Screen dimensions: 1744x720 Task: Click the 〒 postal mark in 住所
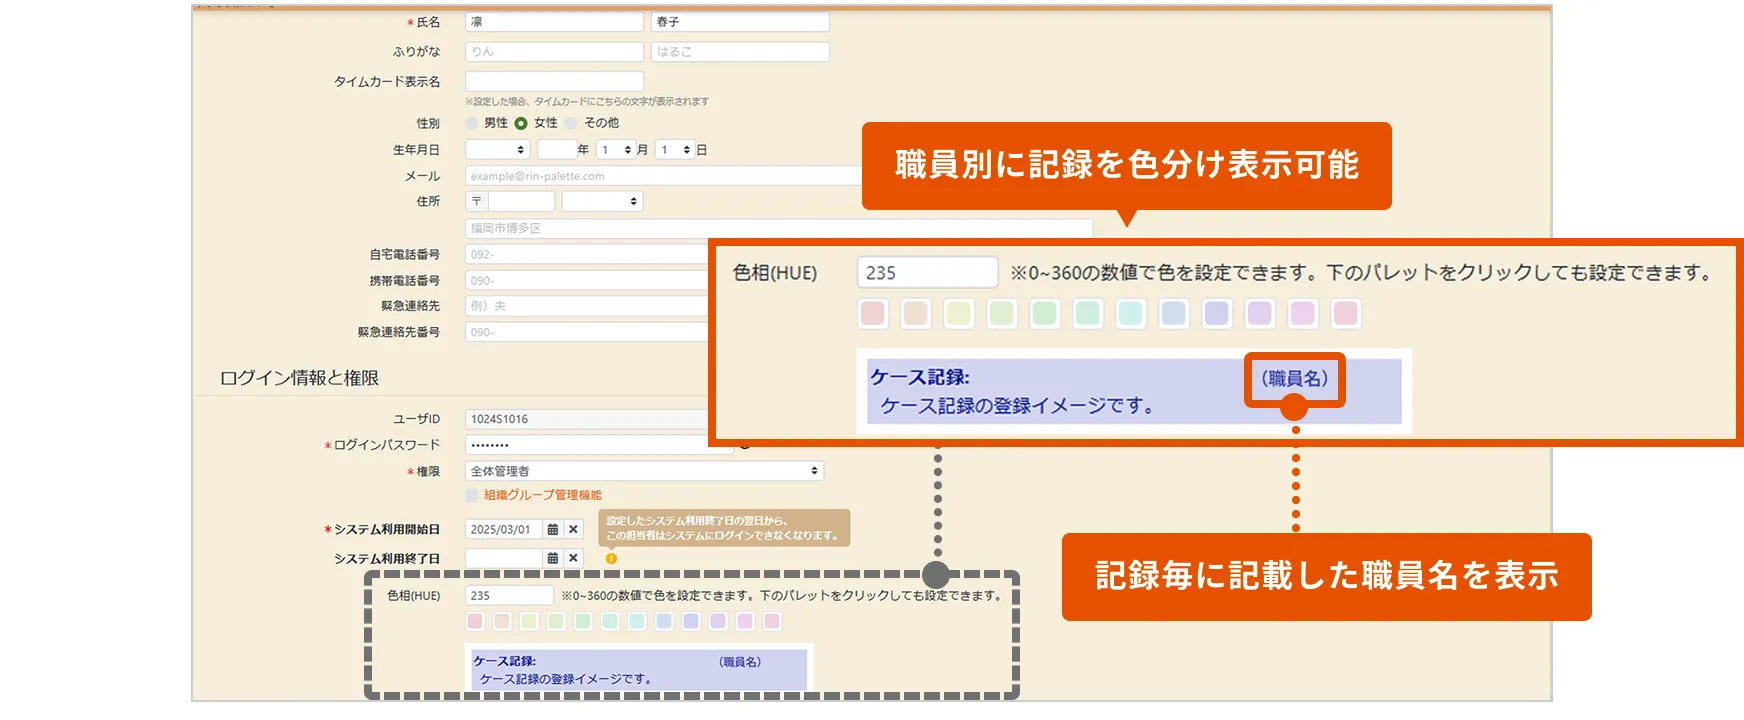(476, 201)
